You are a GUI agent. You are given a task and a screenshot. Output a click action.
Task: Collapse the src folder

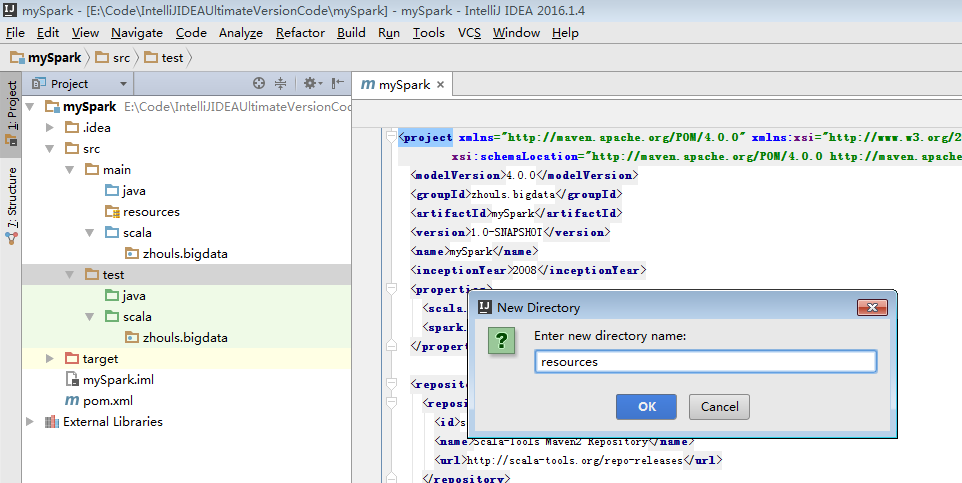coord(50,149)
